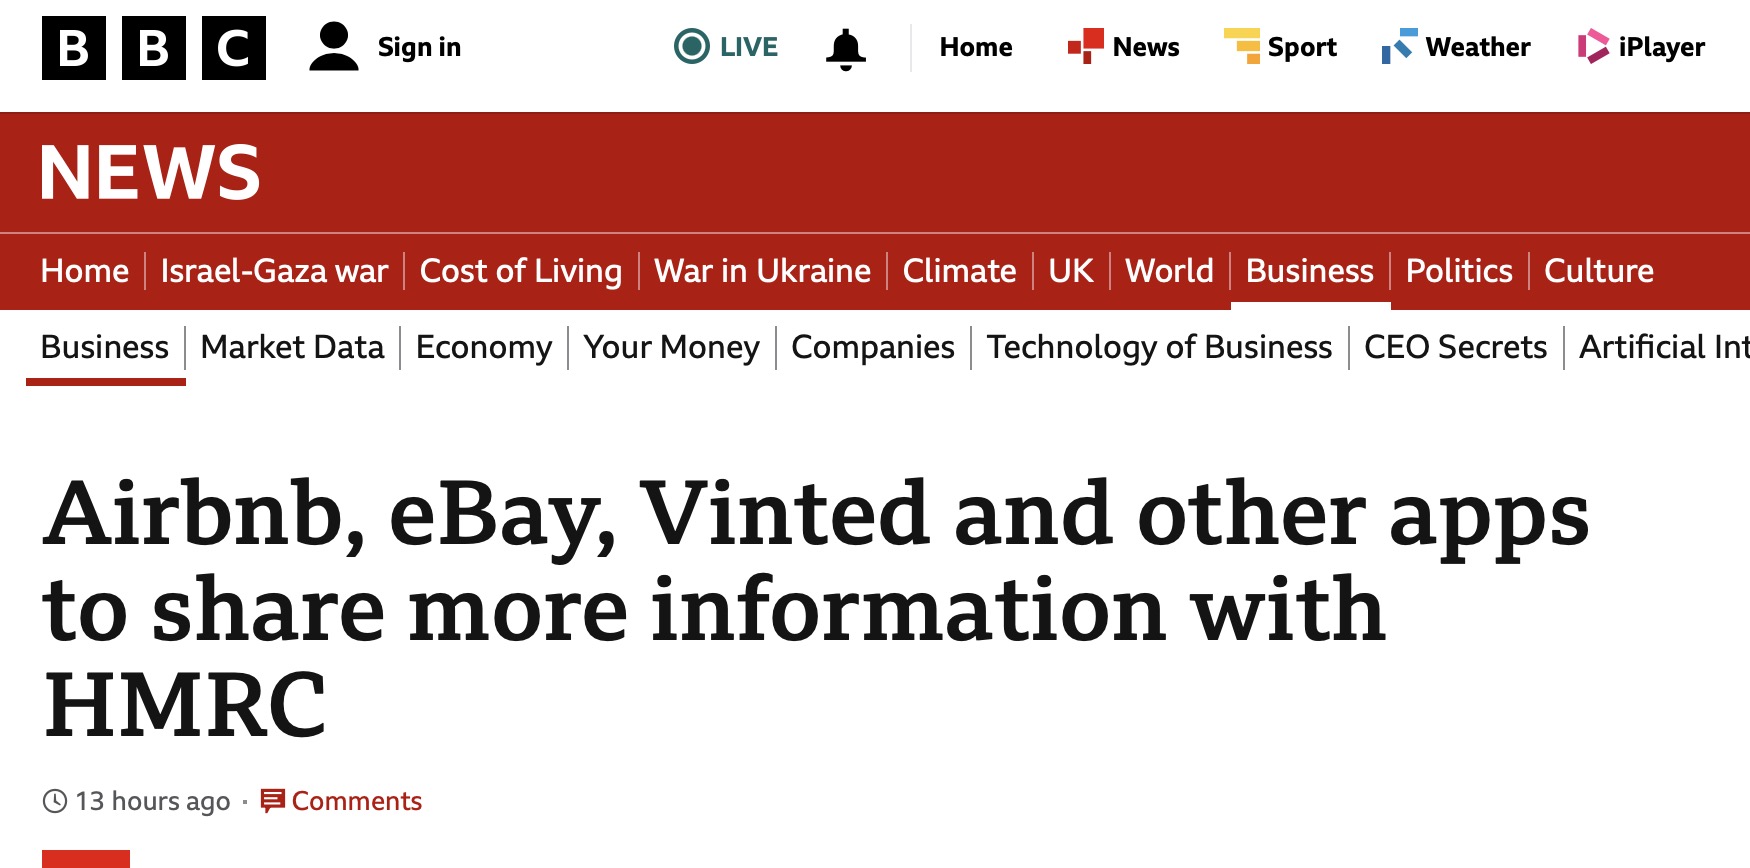Click the account person icon
This screenshot has height=868, width=1750.
click(334, 47)
